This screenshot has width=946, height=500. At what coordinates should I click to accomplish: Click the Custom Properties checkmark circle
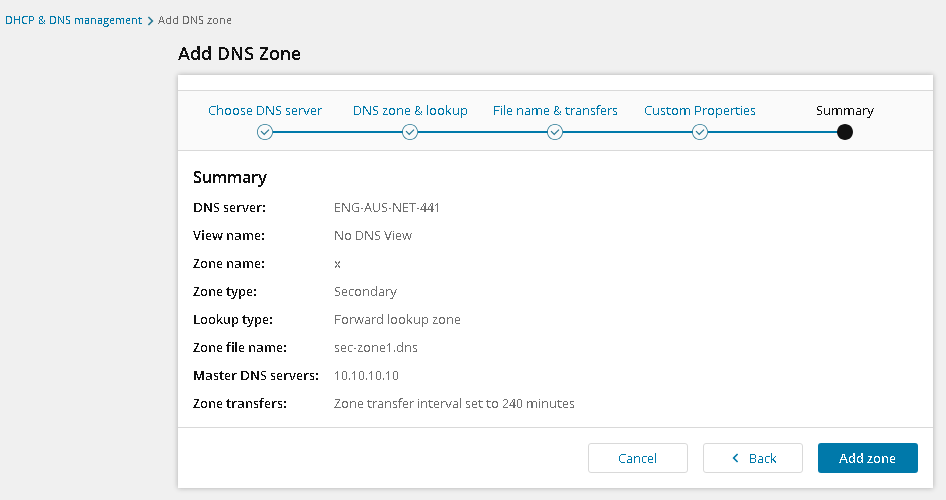tap(700, 132)
